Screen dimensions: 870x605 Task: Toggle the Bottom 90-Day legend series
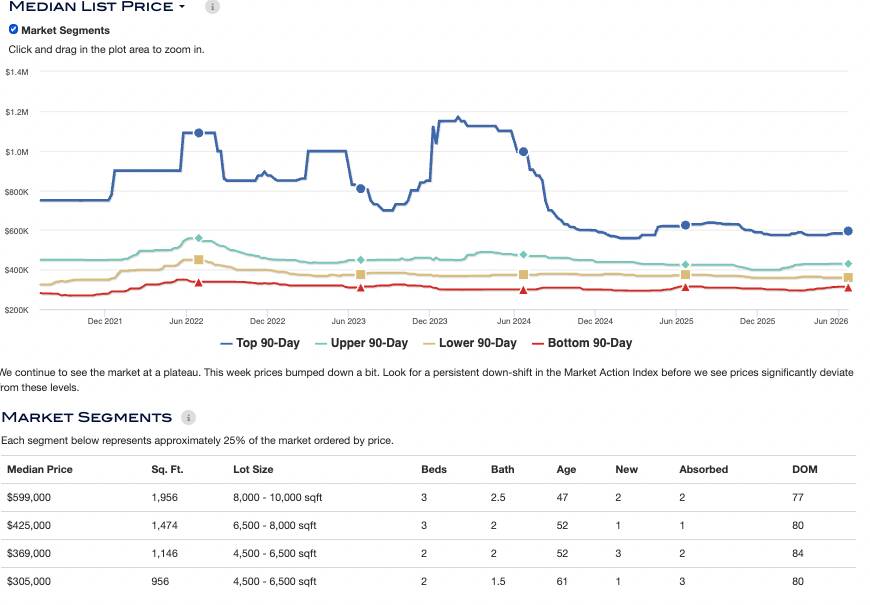pyautogui.click(x=582, y=343)
